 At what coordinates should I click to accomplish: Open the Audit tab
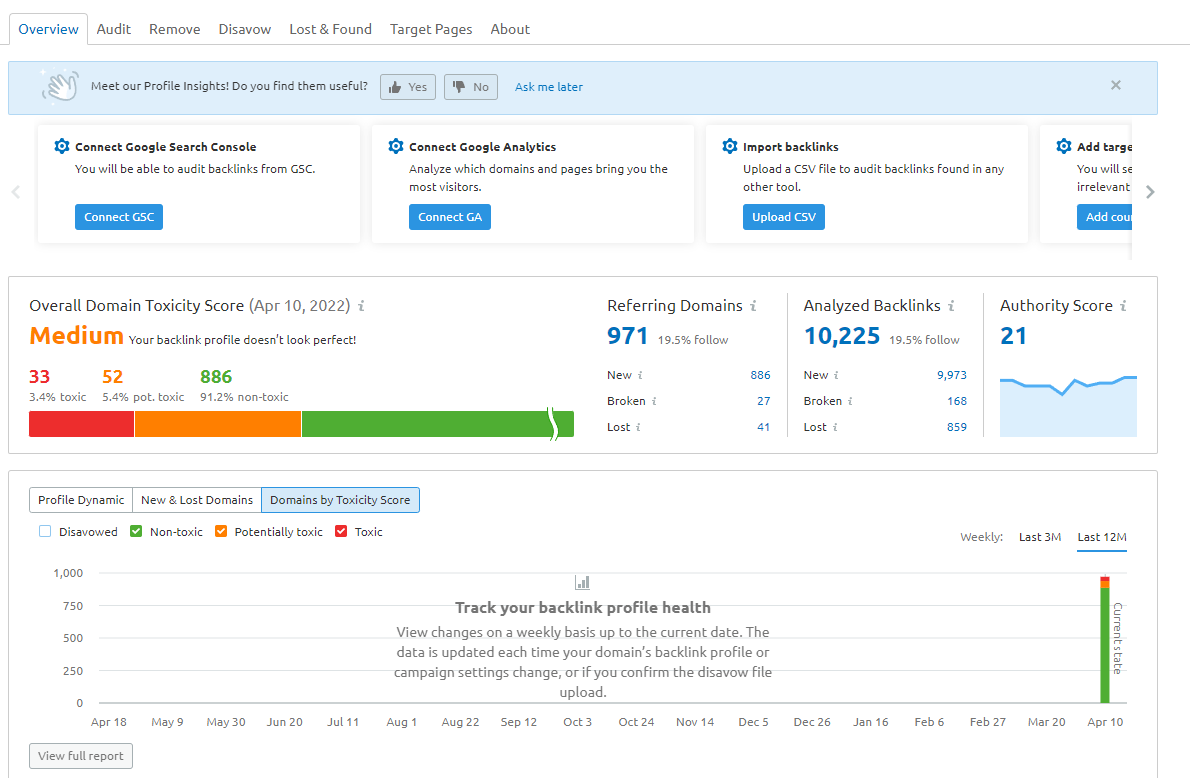tap(113, 29)
